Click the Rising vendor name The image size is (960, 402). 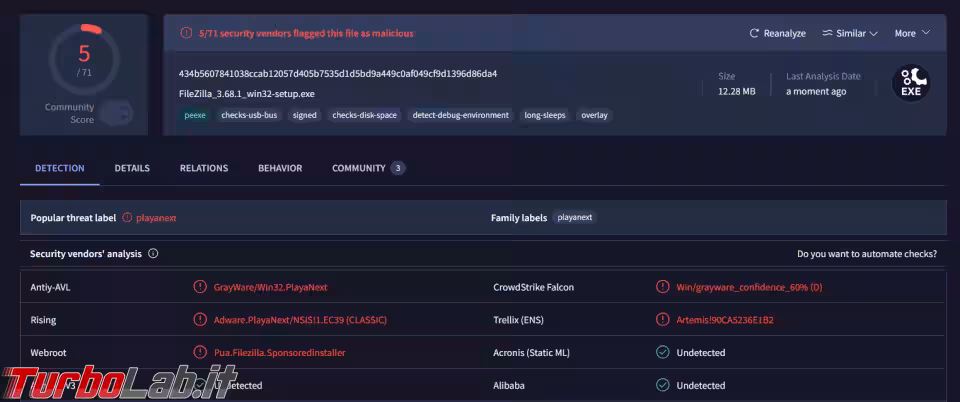tap(43, 320)
